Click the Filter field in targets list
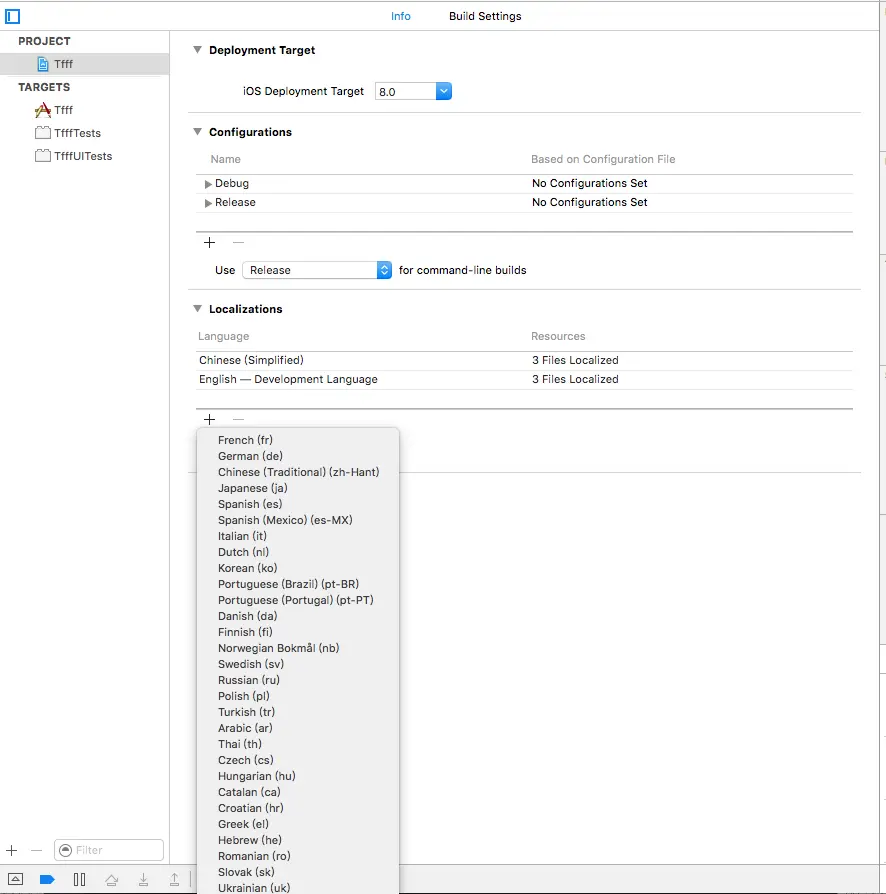 click(109, 850)
